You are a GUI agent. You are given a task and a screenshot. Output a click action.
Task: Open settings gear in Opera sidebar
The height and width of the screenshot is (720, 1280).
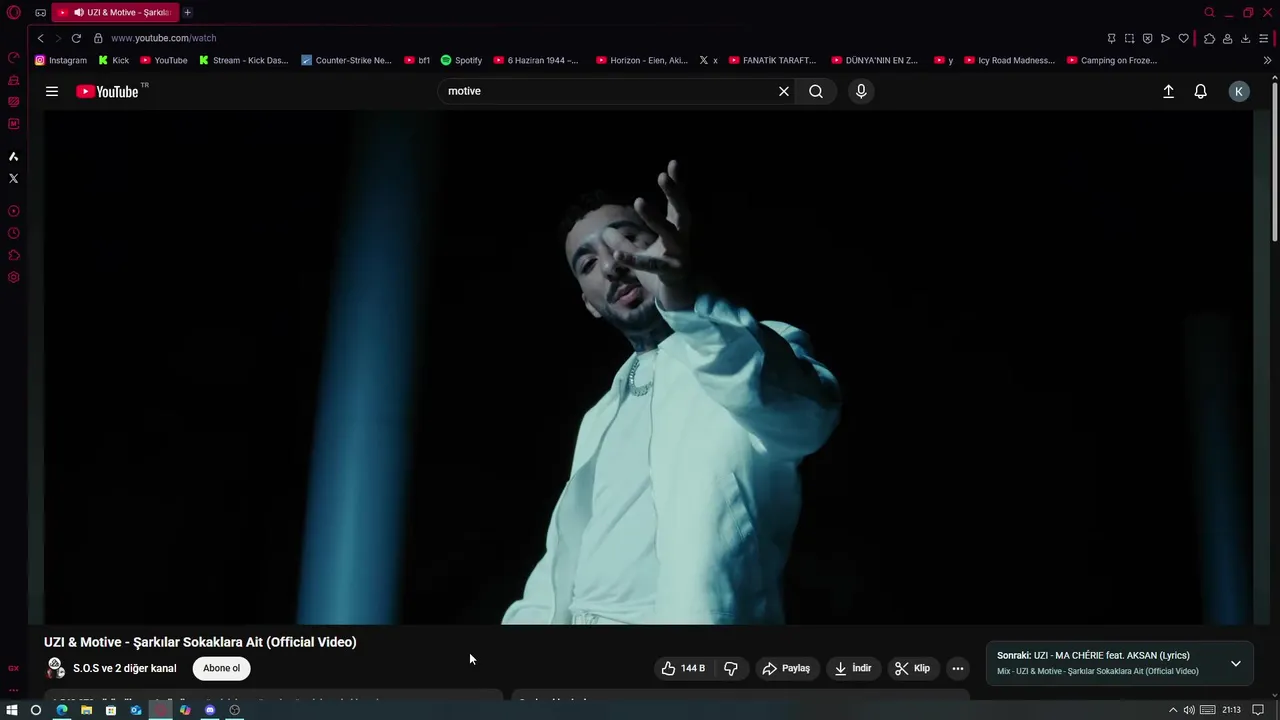click(x=14, y=277)
